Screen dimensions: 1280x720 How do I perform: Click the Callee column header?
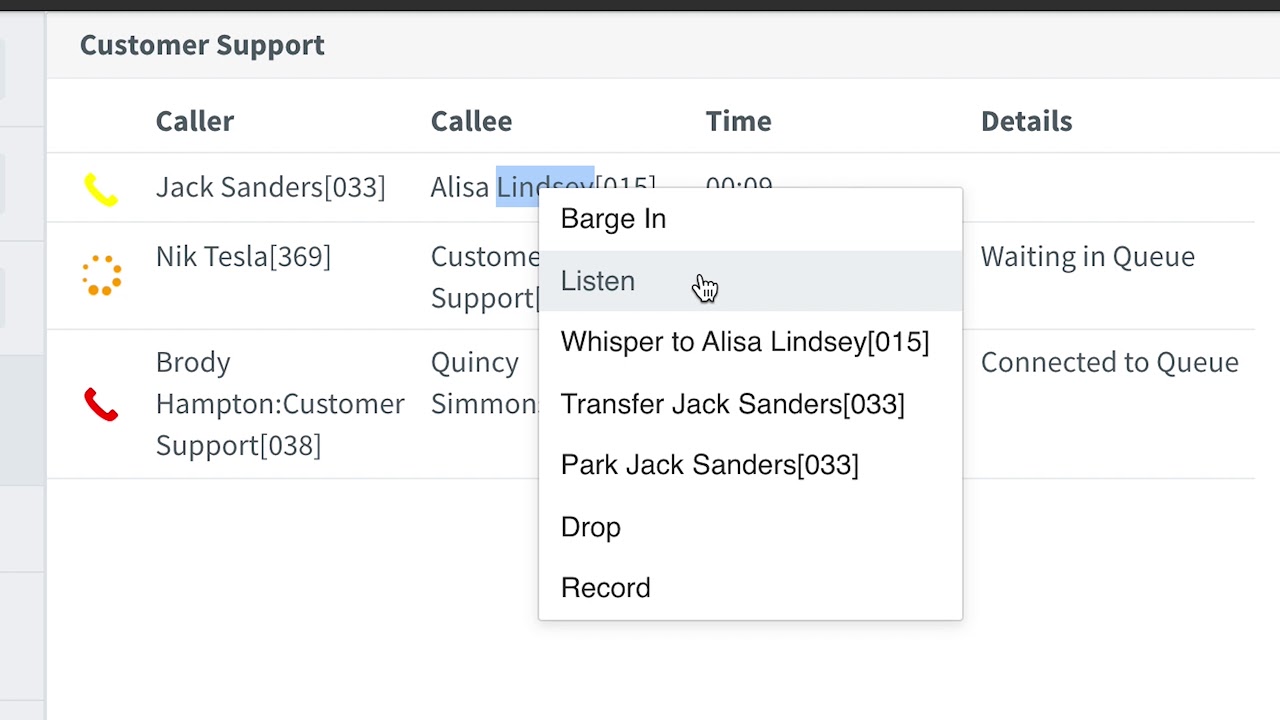[x=471, y=121]
